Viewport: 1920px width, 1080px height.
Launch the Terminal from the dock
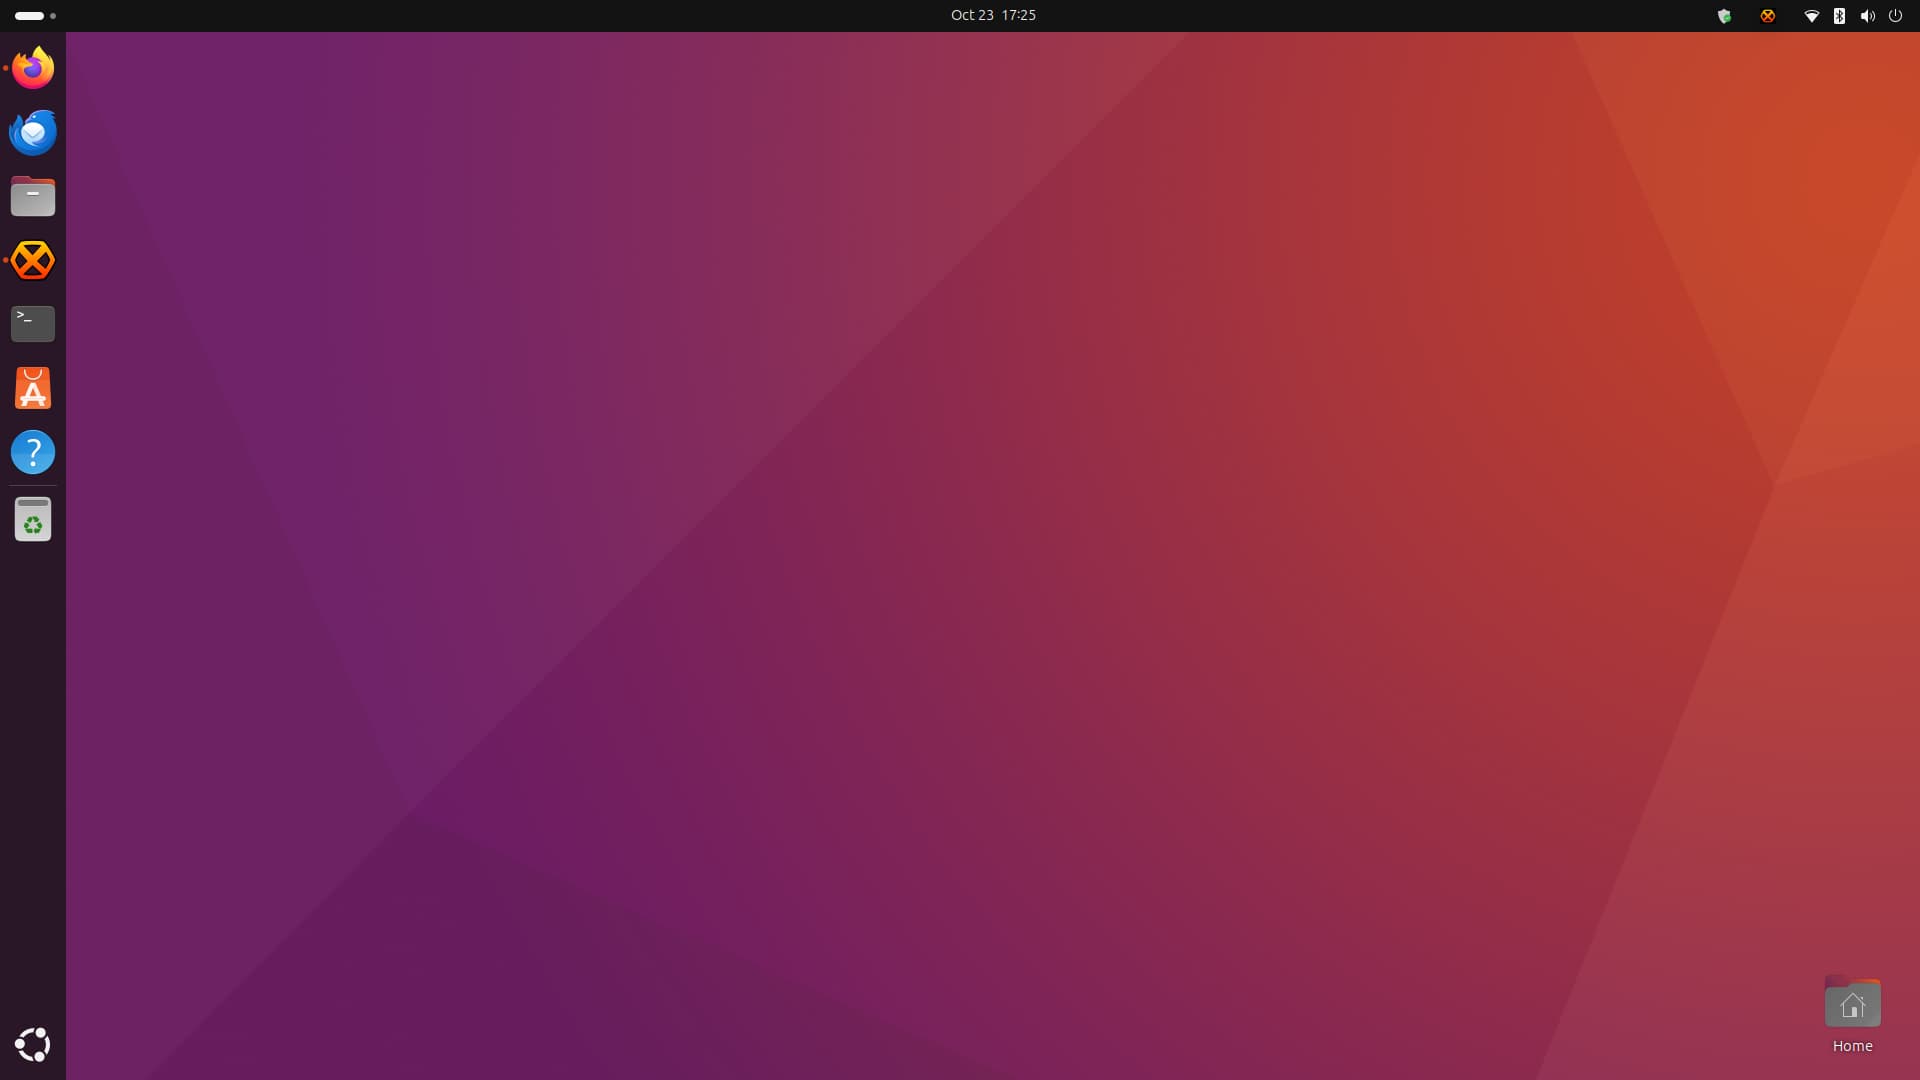pyautogui.click(x=33, y=324)
